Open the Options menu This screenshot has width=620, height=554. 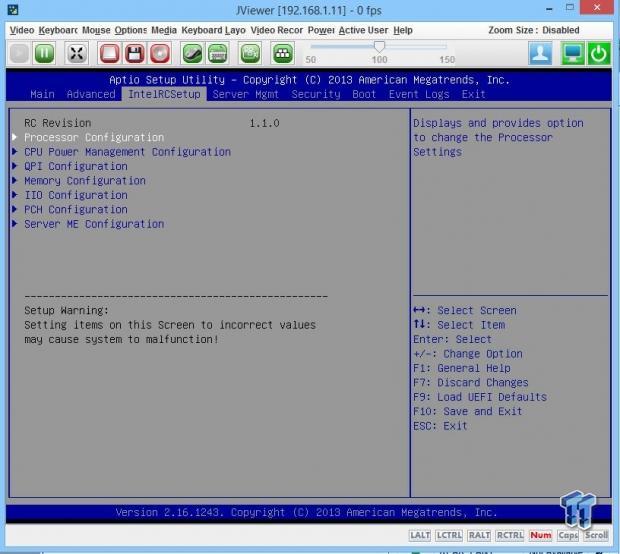click(130, 30)
